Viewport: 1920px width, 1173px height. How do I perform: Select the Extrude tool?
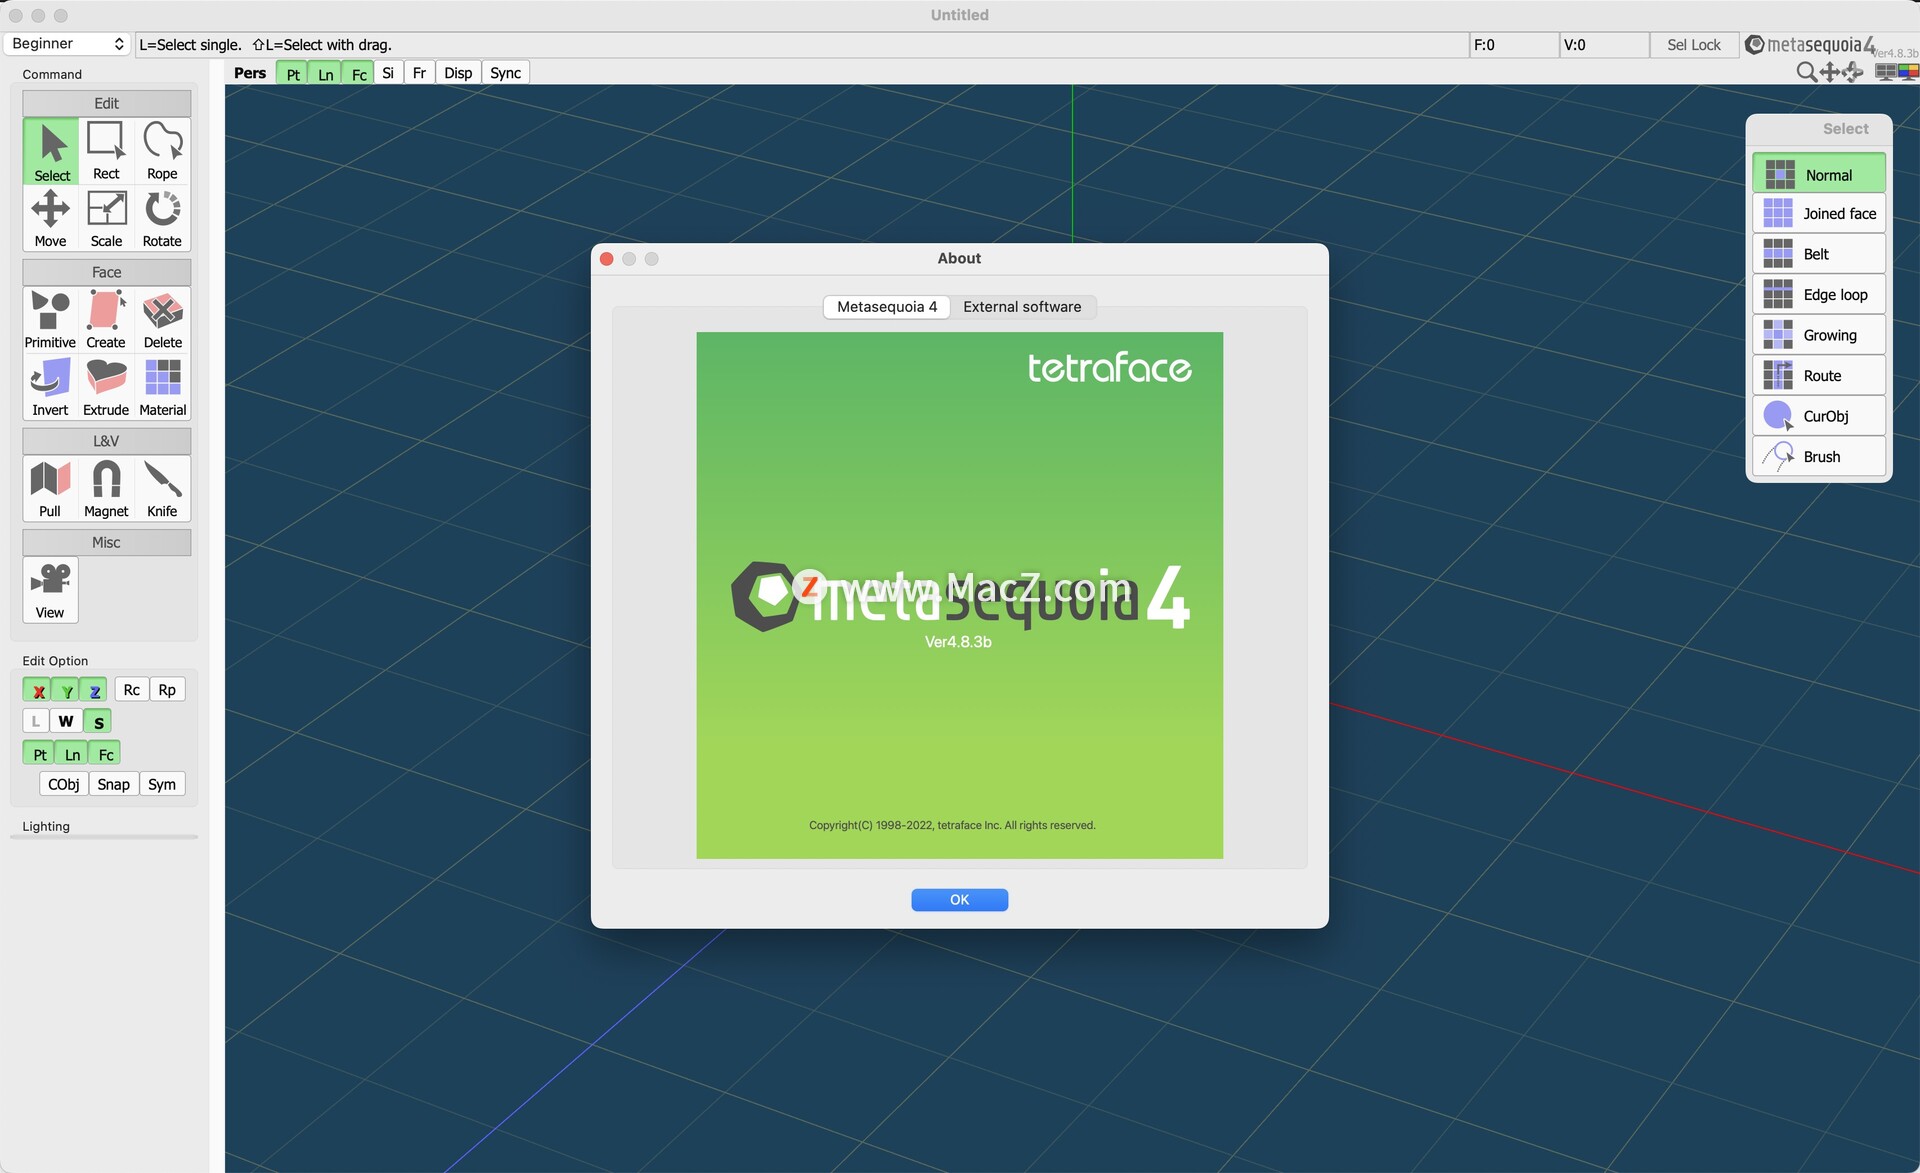click(106, 386)
